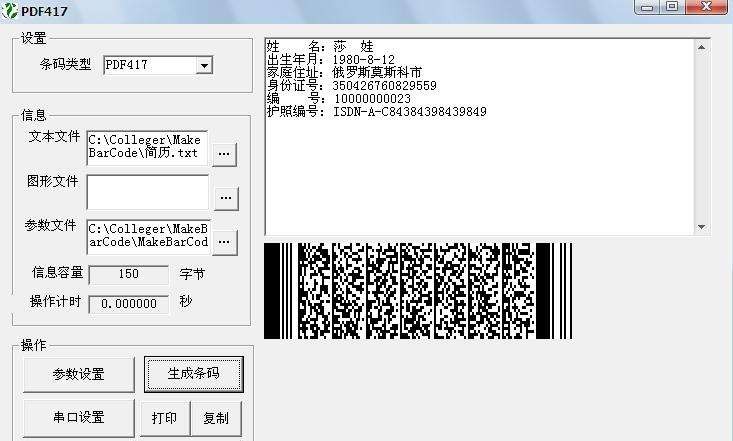Browse for 图形文件 with ellipsis button
The height and width of the screenshot is (441, 733).
tap(226, 198)
